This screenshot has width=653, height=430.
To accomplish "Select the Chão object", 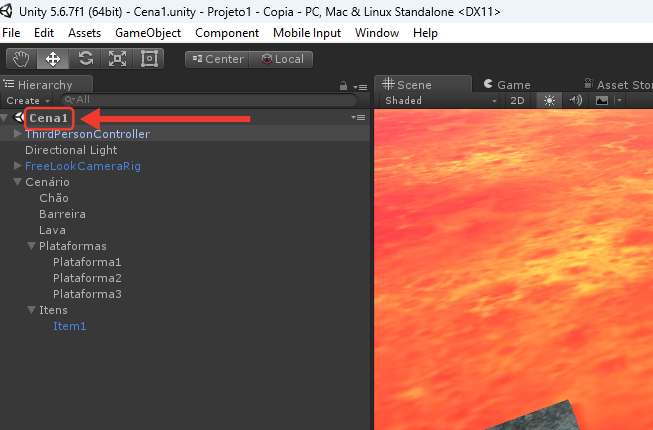I will tap(54, 198).
